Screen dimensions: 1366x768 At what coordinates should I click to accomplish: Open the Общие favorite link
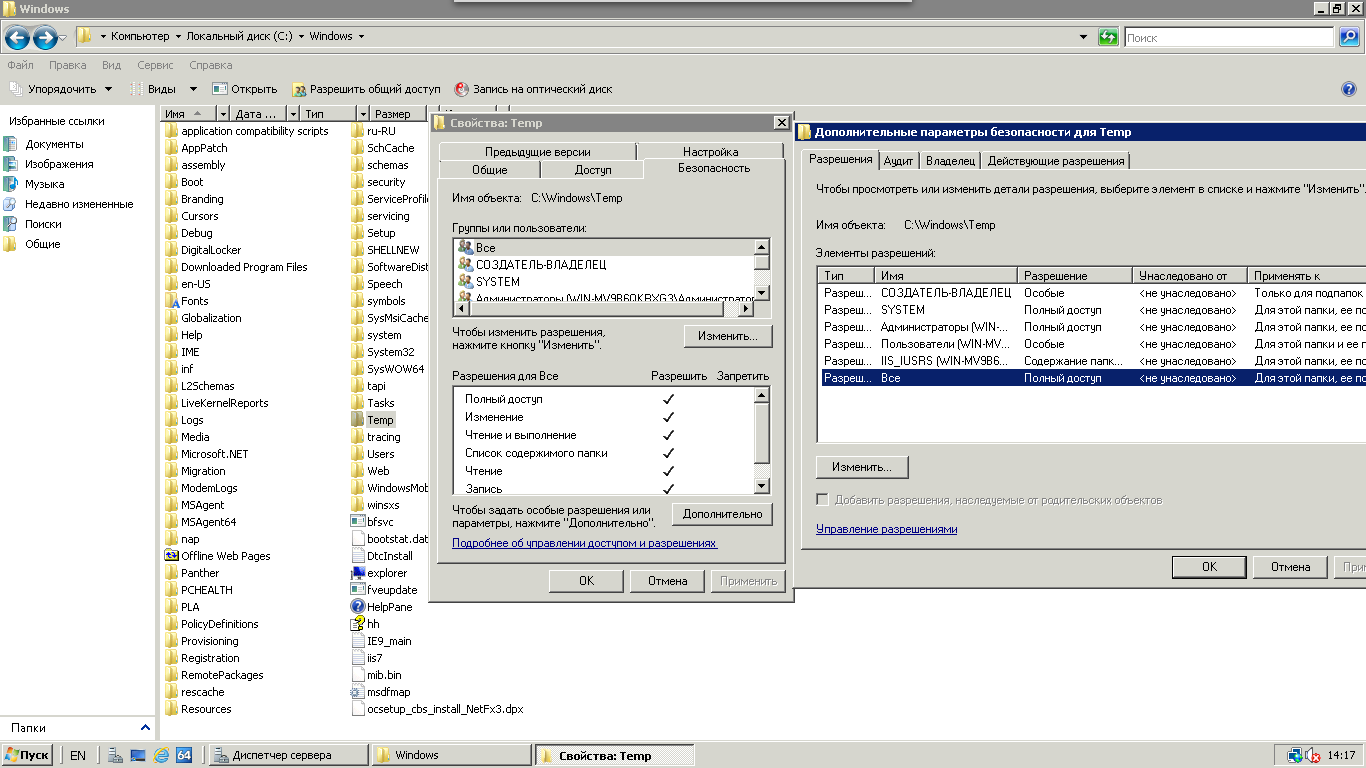pos(42,244)
